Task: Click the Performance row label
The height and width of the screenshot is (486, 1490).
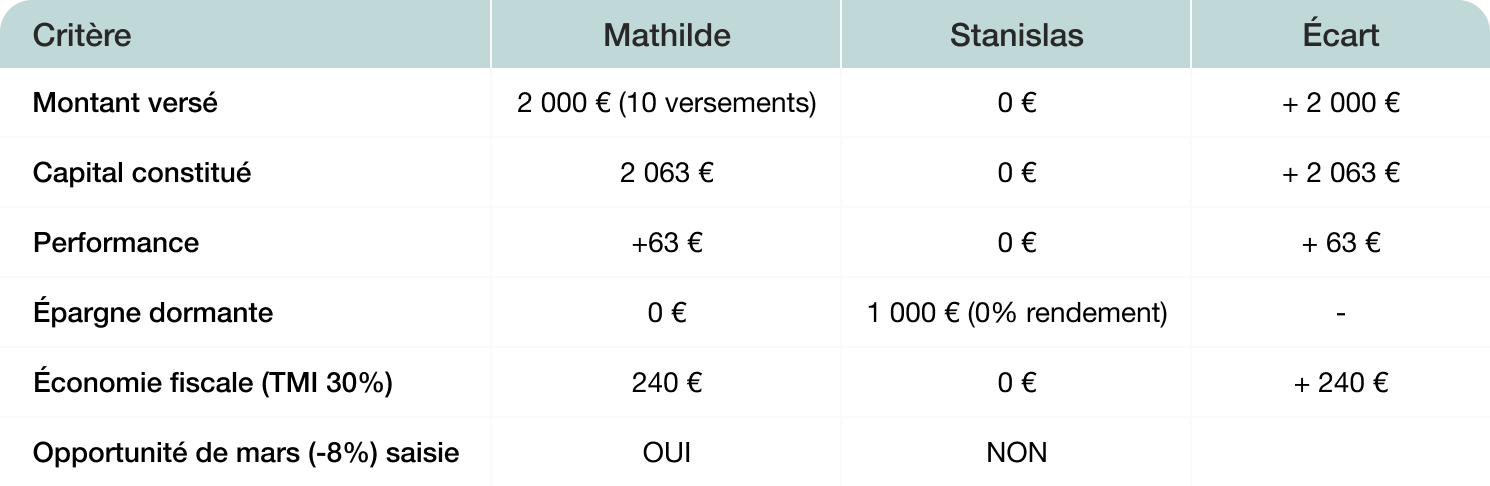Action: [x=116, y=243]
